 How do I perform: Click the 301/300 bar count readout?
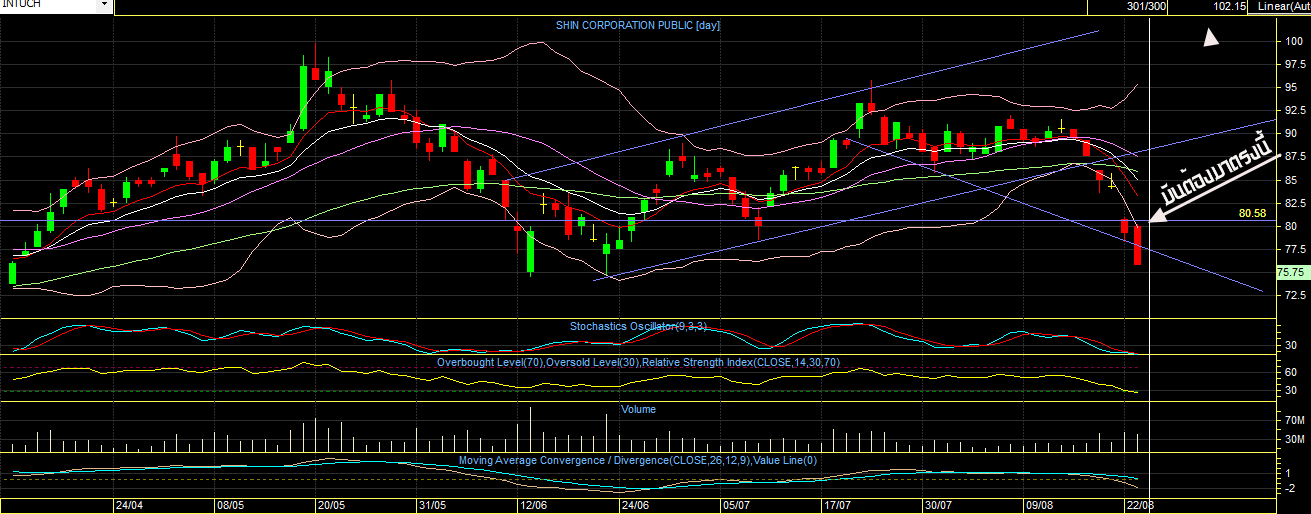point(1147,6)
